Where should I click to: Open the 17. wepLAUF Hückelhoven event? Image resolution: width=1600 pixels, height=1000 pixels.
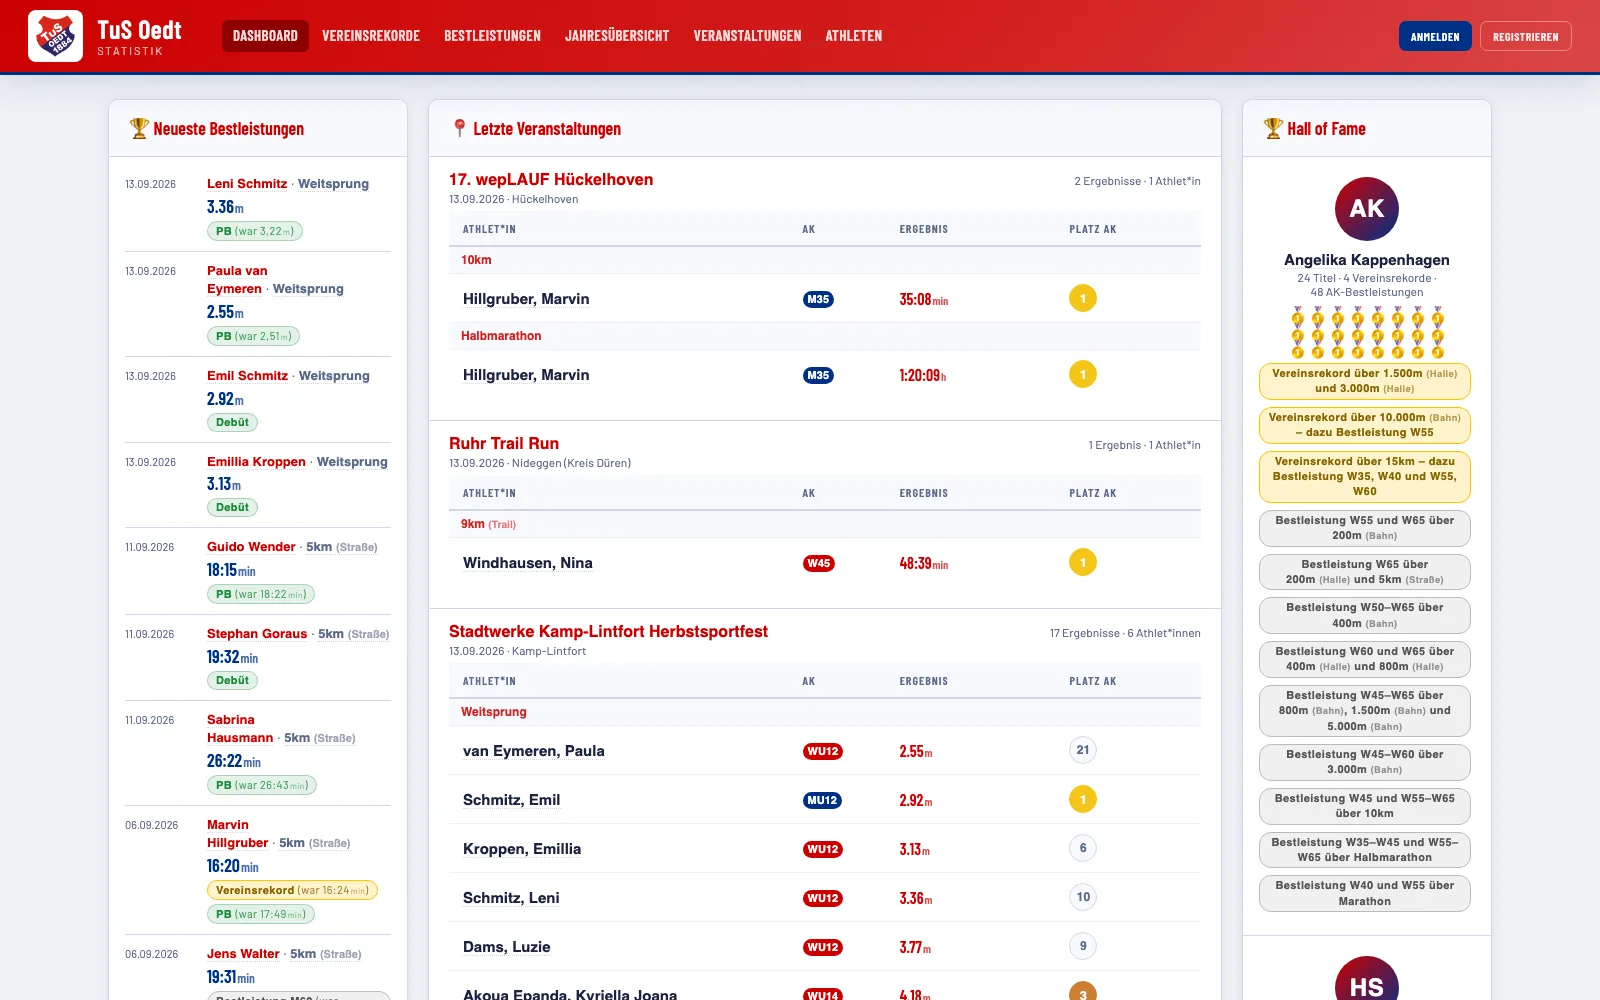coord(551,180)
